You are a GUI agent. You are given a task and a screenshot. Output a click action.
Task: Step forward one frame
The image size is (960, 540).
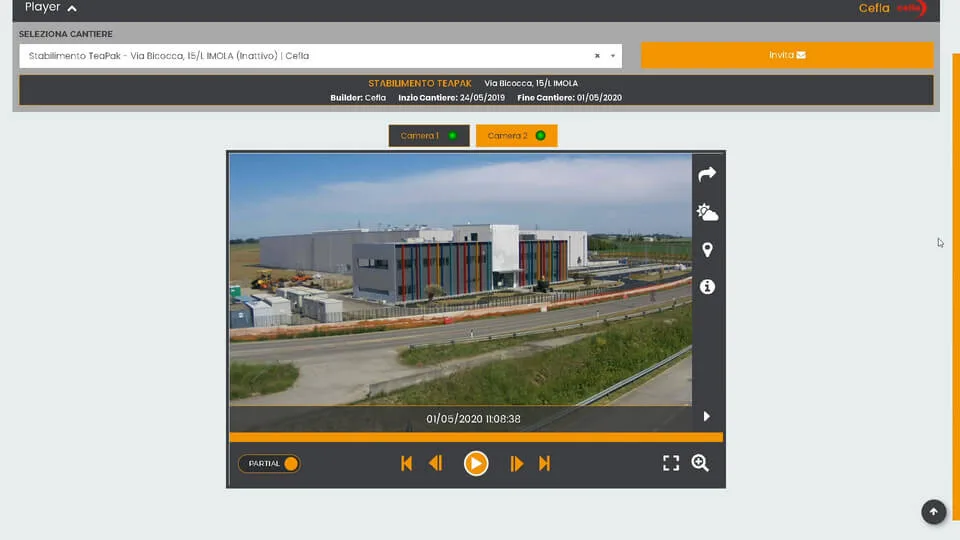click(516, 463)
